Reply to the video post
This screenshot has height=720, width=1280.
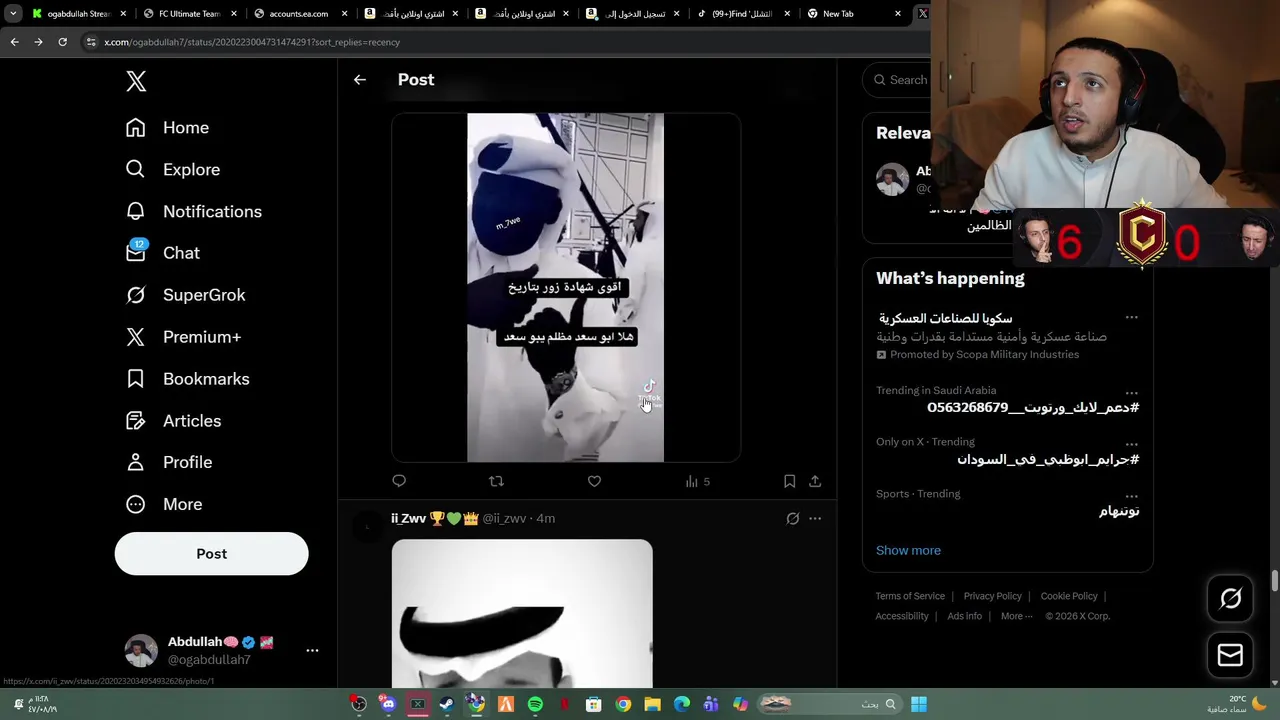(399, 481)
